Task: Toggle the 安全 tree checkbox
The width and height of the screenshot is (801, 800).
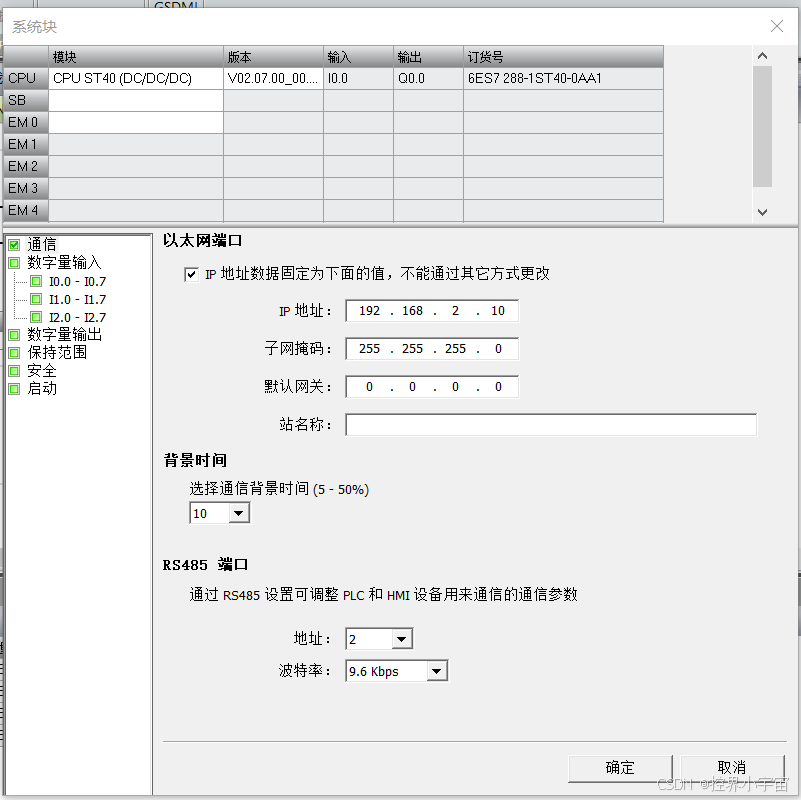Action: point(14,371)
